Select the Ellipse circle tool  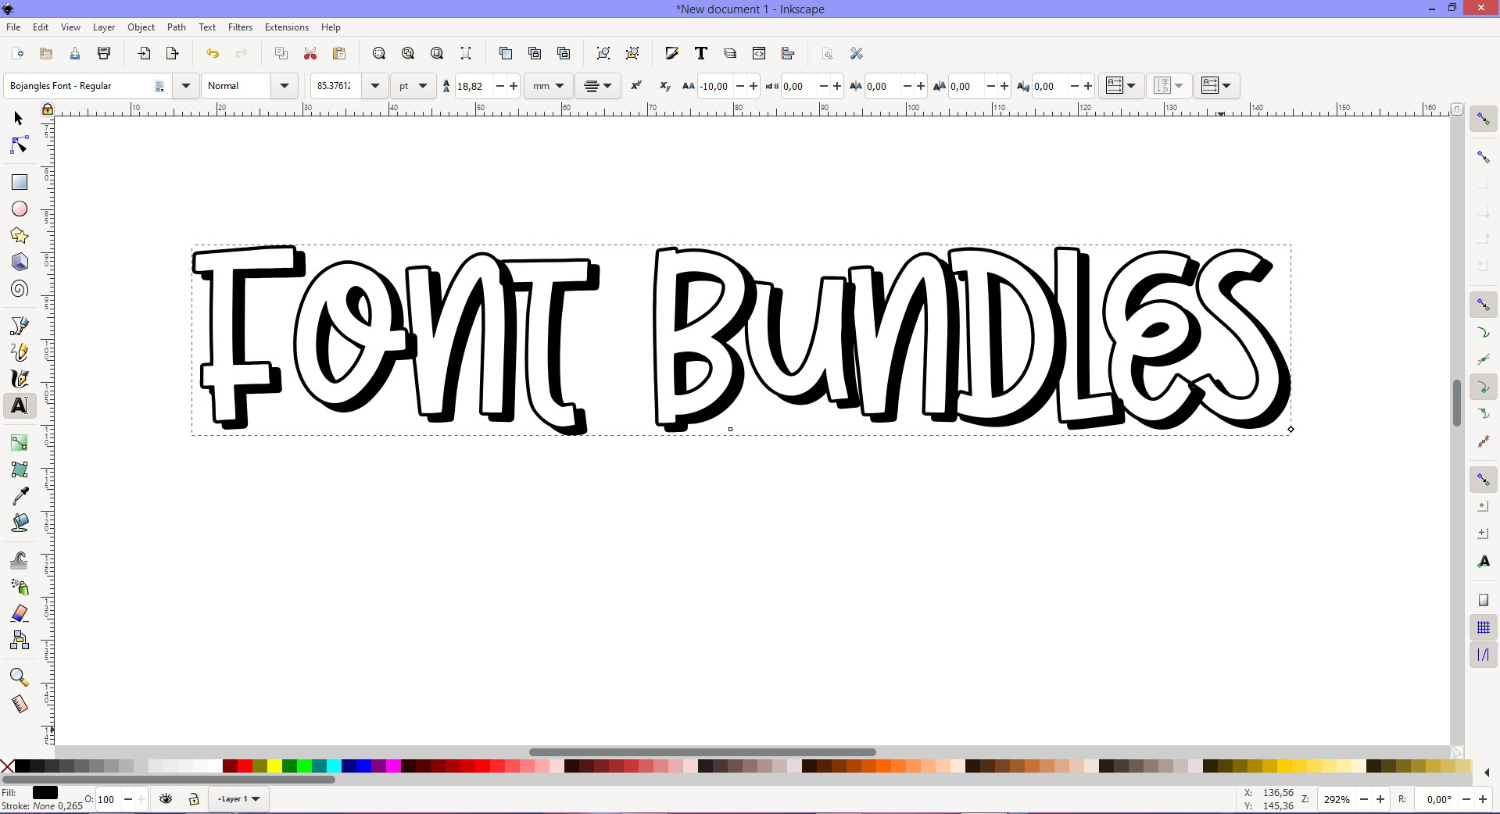pos(19,209)
